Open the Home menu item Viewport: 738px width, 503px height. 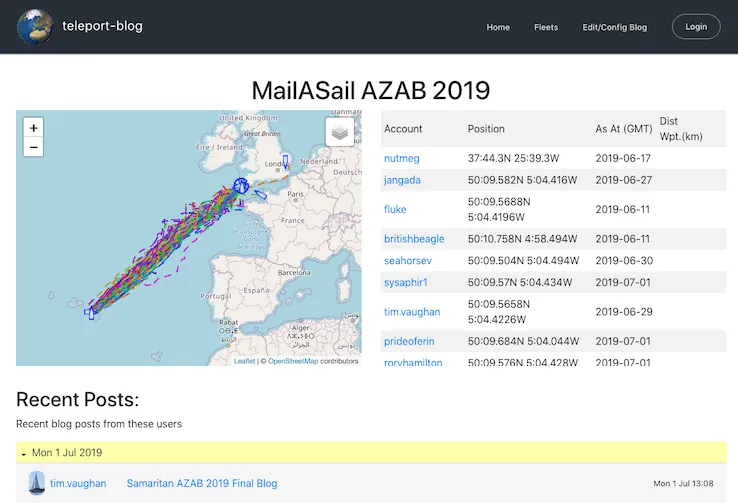pos(498,27)
